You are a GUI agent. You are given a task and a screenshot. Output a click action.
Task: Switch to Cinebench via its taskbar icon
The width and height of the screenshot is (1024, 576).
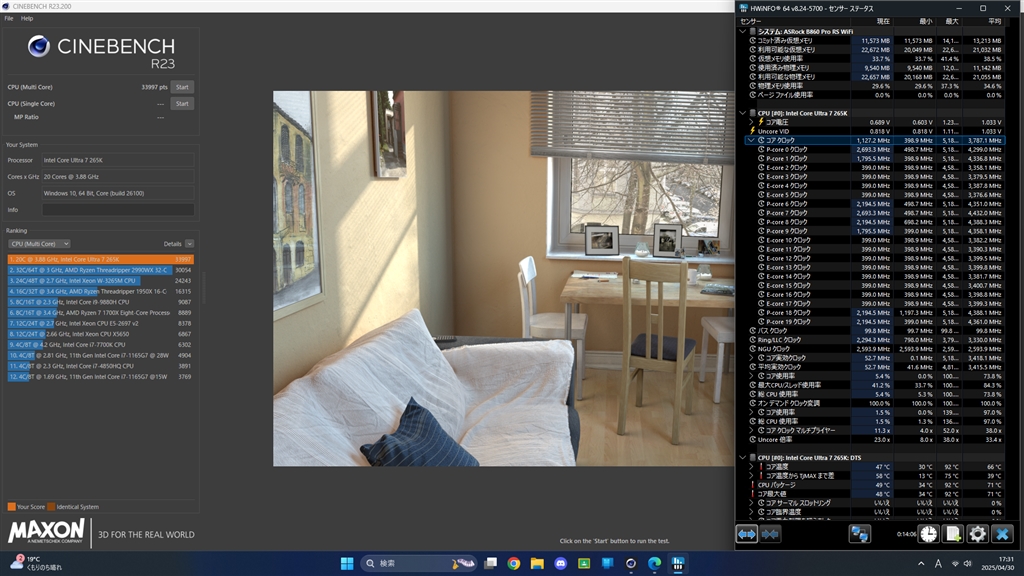click(x=631, y=563)
